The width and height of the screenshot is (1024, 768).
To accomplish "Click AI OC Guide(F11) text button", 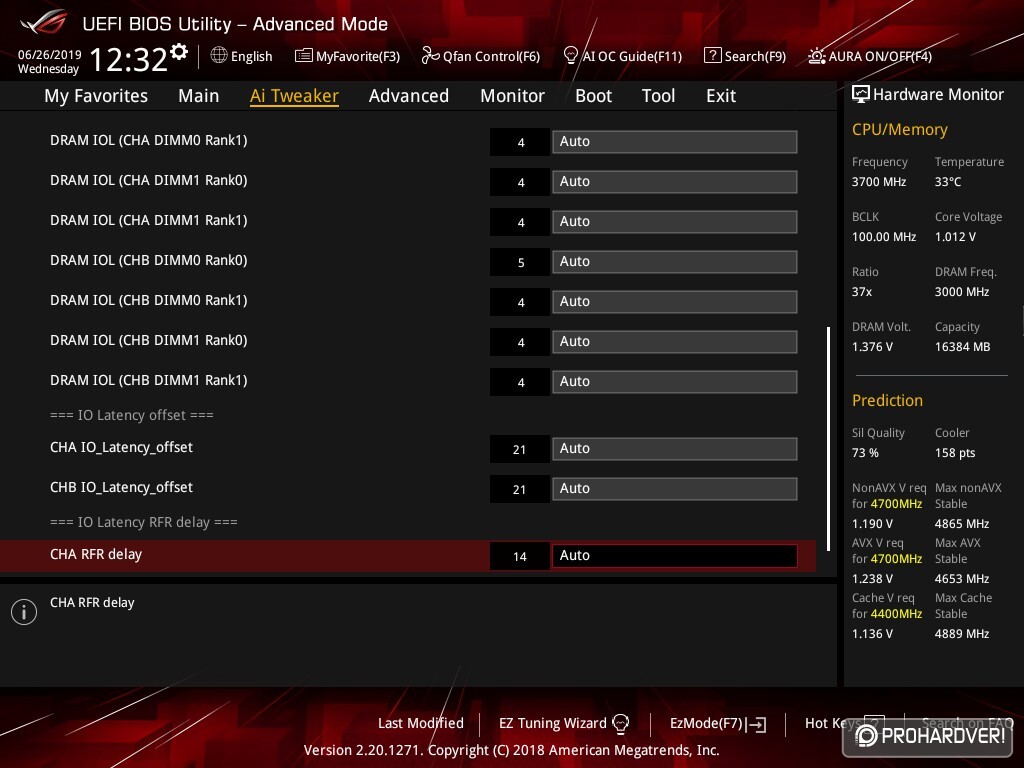I will (x=632, y=56).
